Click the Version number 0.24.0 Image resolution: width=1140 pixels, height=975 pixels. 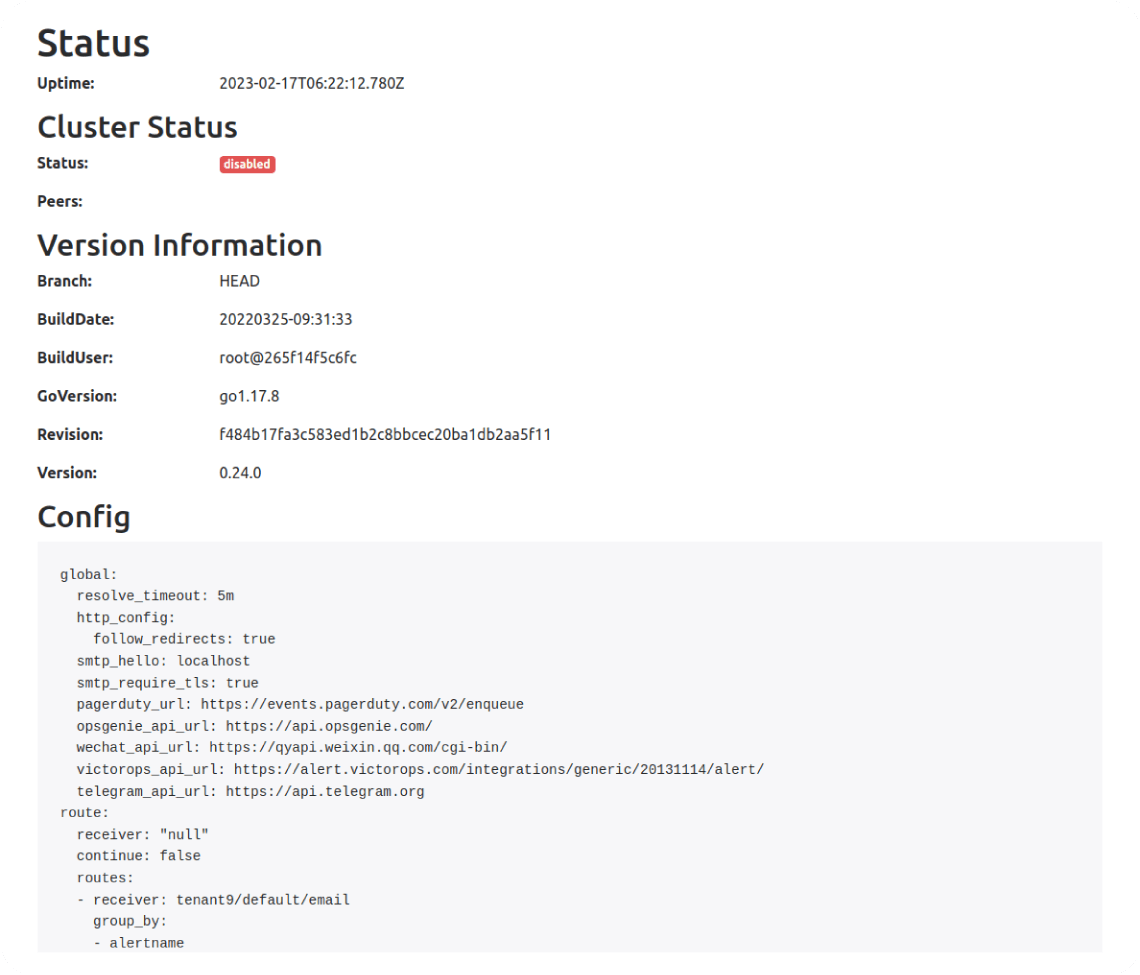tap(240, 473)
